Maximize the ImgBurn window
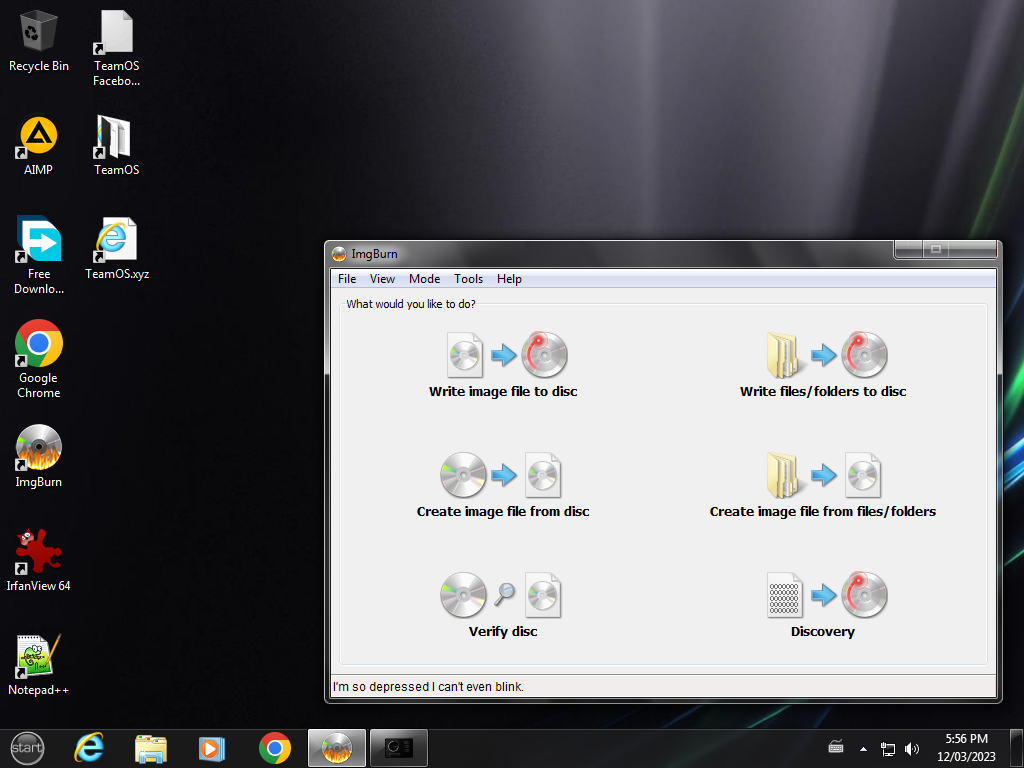Viewport: 1024px width, 768px height. [935, 249]
